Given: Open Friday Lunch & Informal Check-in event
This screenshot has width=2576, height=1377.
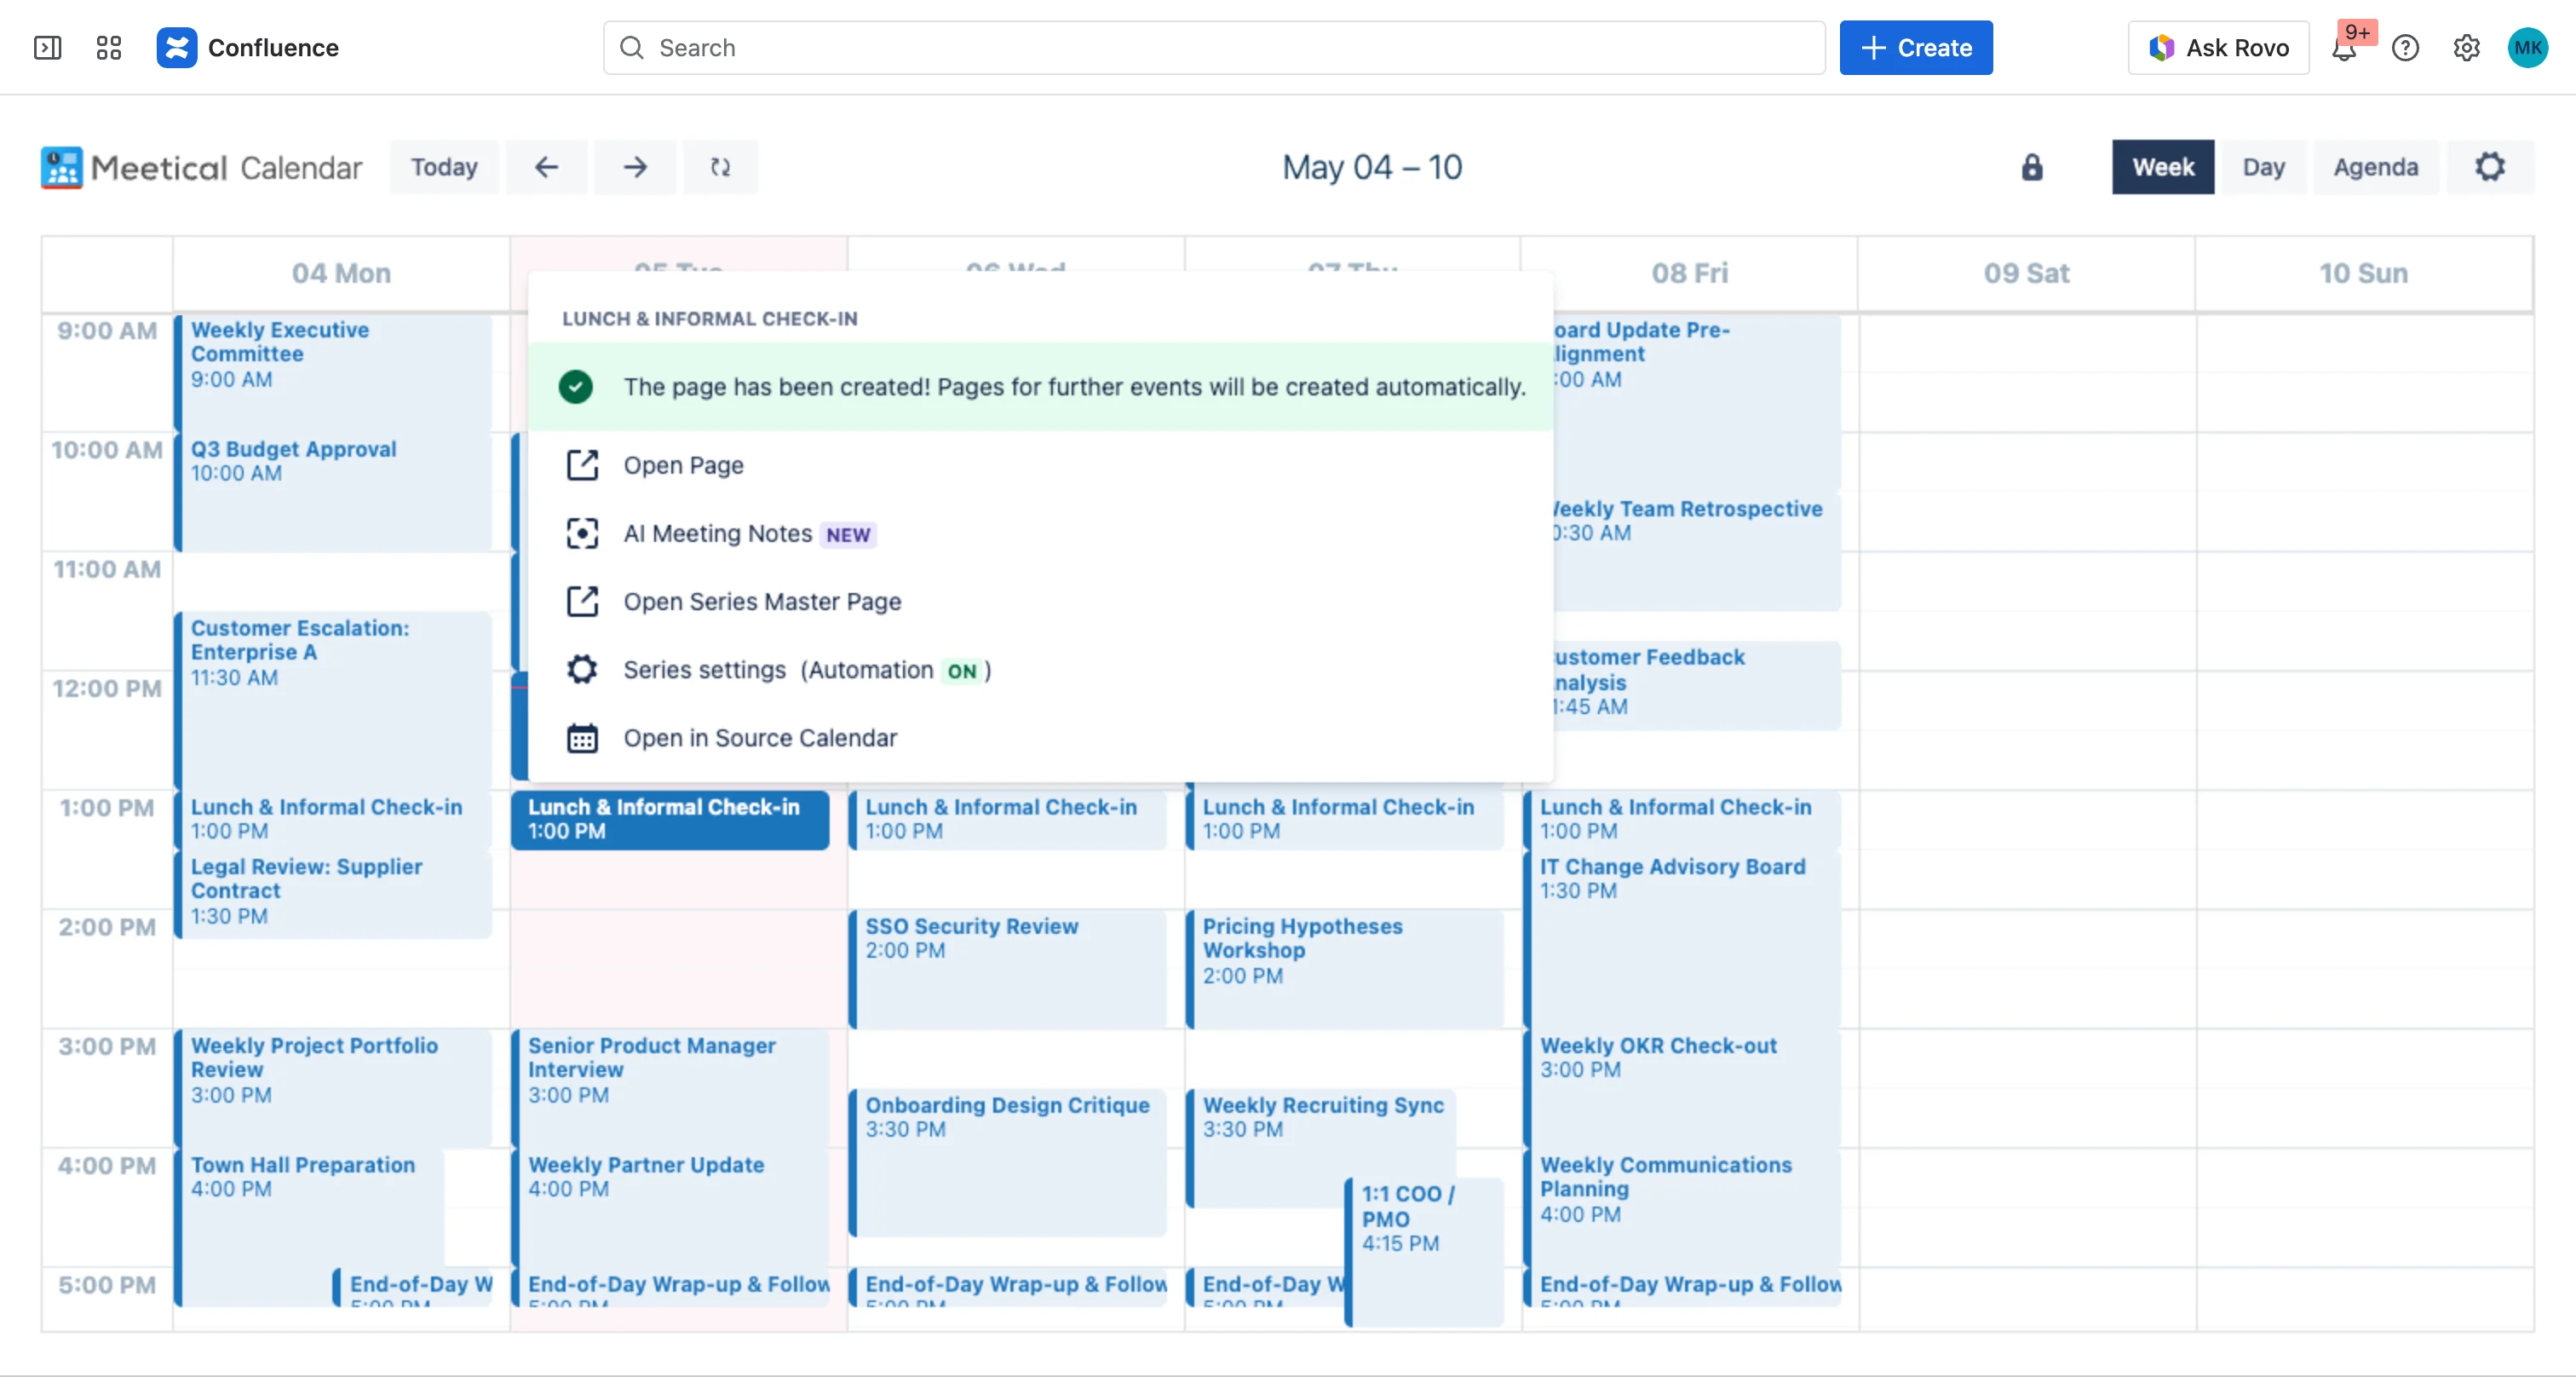Looking at the screenshot, I should point(1682,819).
